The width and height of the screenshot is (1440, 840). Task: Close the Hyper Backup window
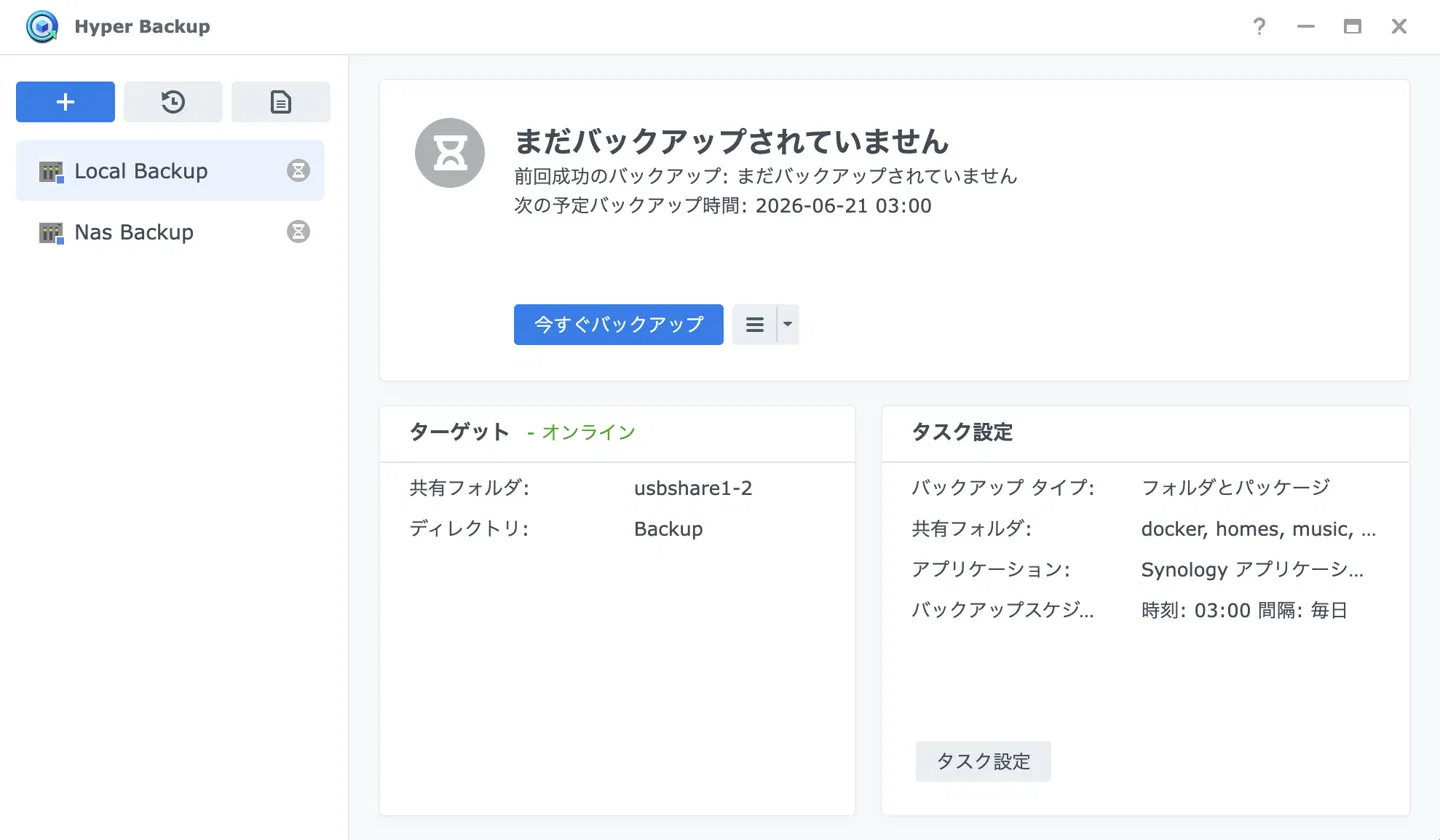[x=1399, y=27]
